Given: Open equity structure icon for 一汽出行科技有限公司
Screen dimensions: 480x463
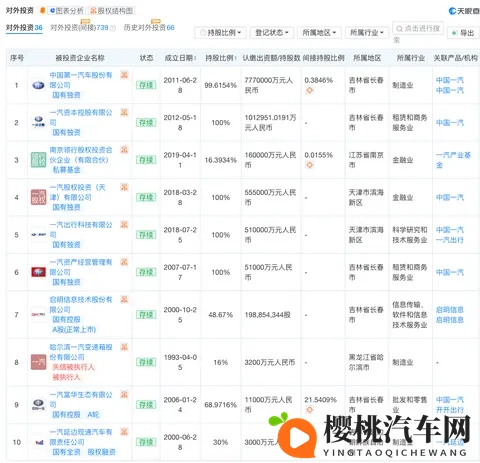Looking at the screenshot, I should coord(124,224).
